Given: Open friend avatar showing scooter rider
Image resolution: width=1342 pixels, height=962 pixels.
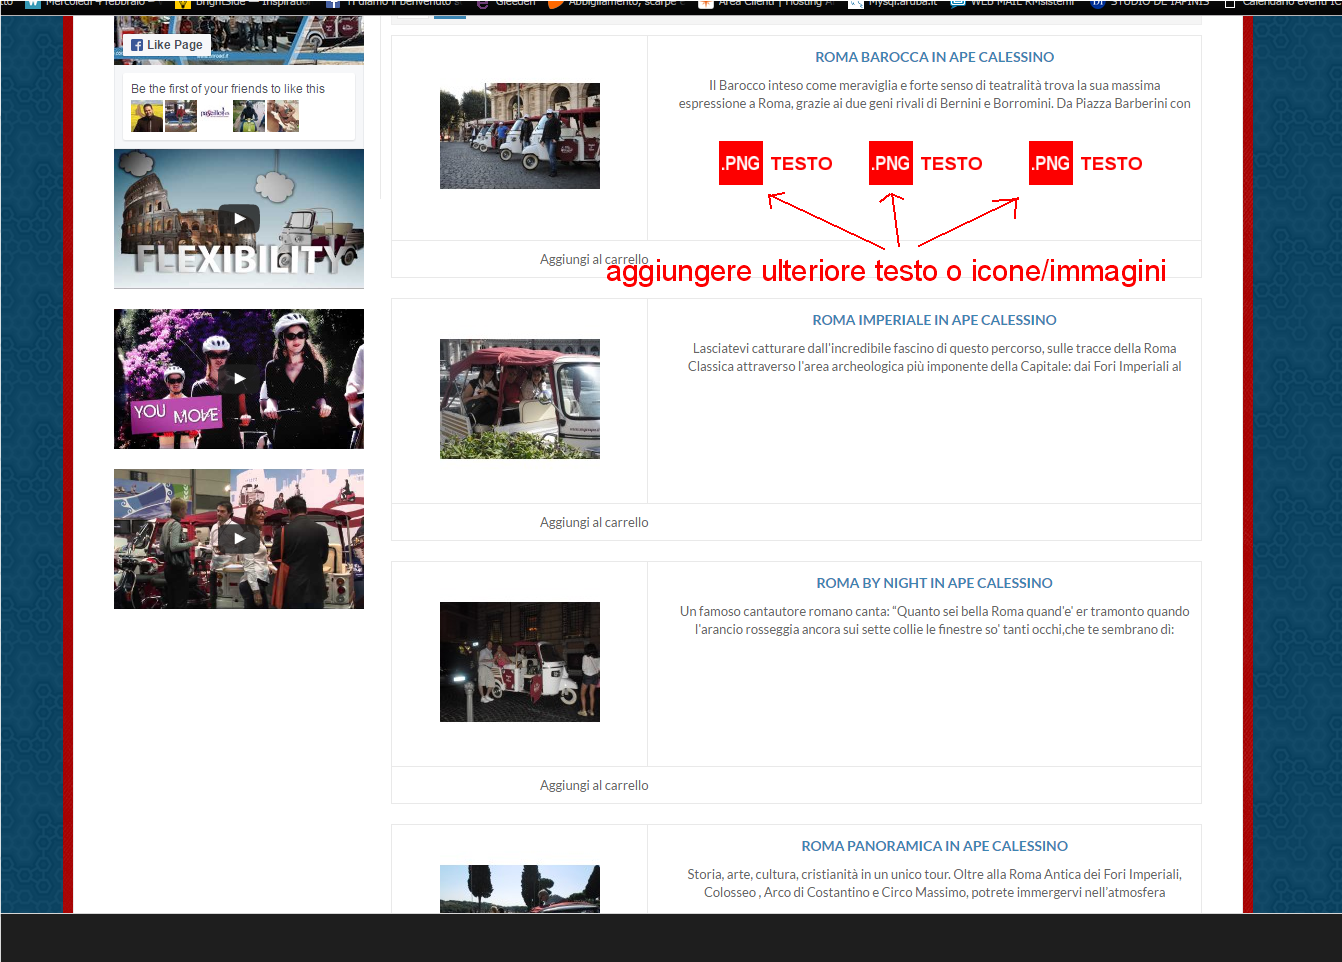Looking at the screenshot, I should click(x=249, y=116).
